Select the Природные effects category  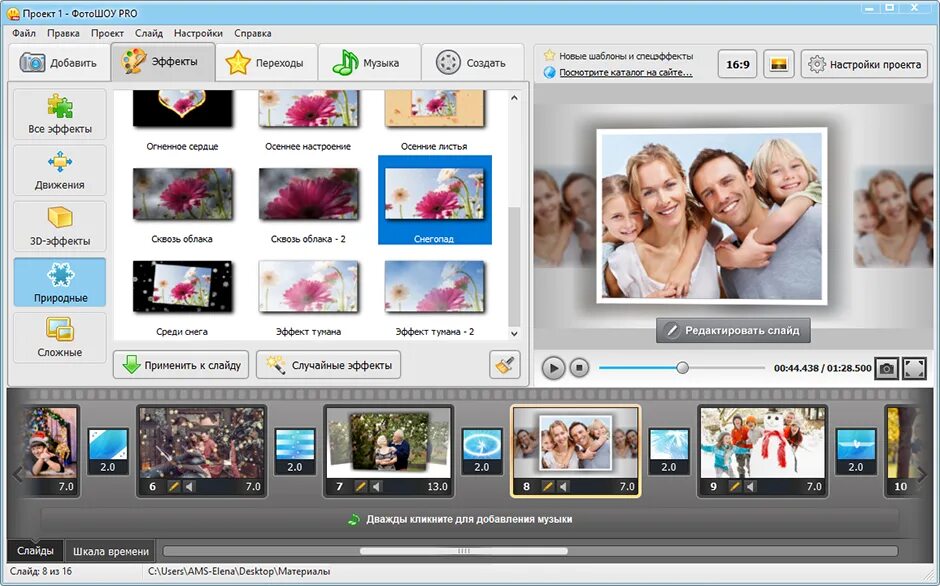pyautogui.click(x=59, y=282)
